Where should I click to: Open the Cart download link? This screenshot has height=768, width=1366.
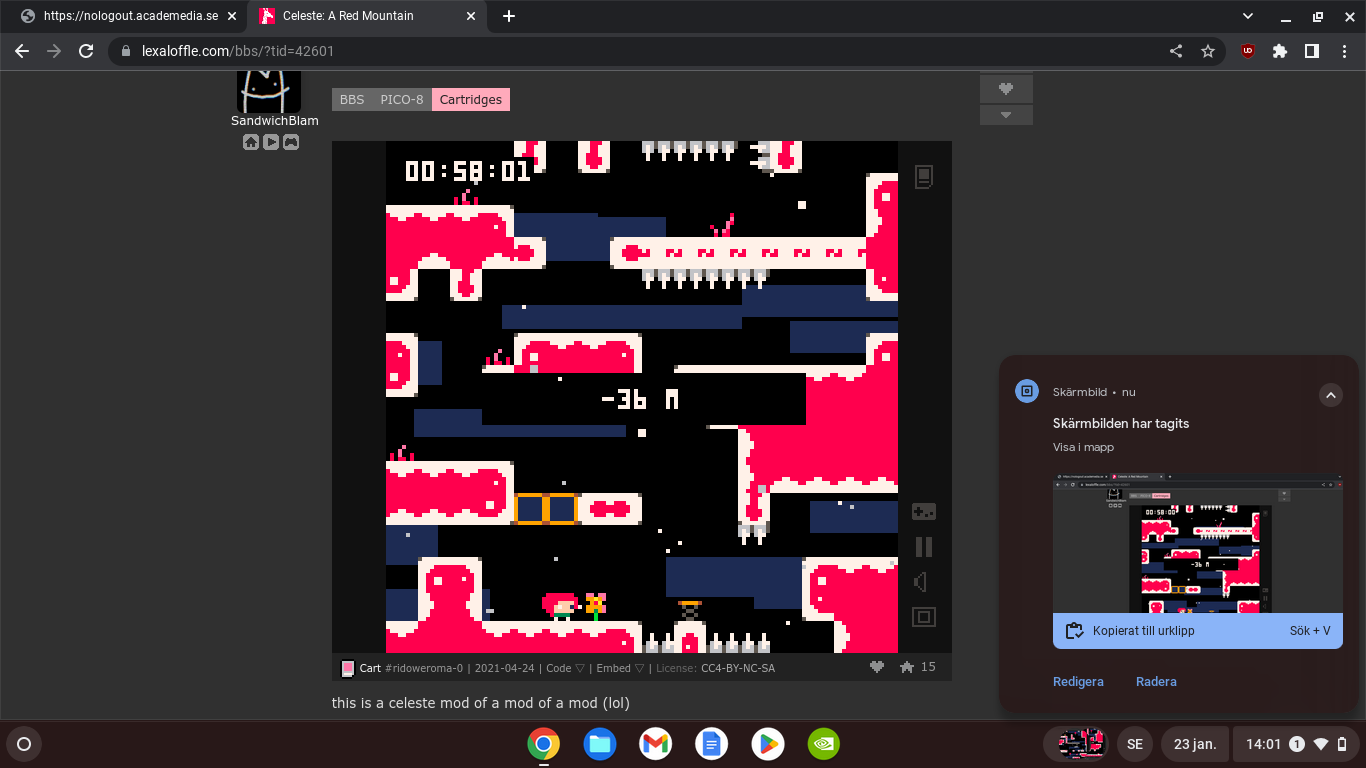pos(370,668)
